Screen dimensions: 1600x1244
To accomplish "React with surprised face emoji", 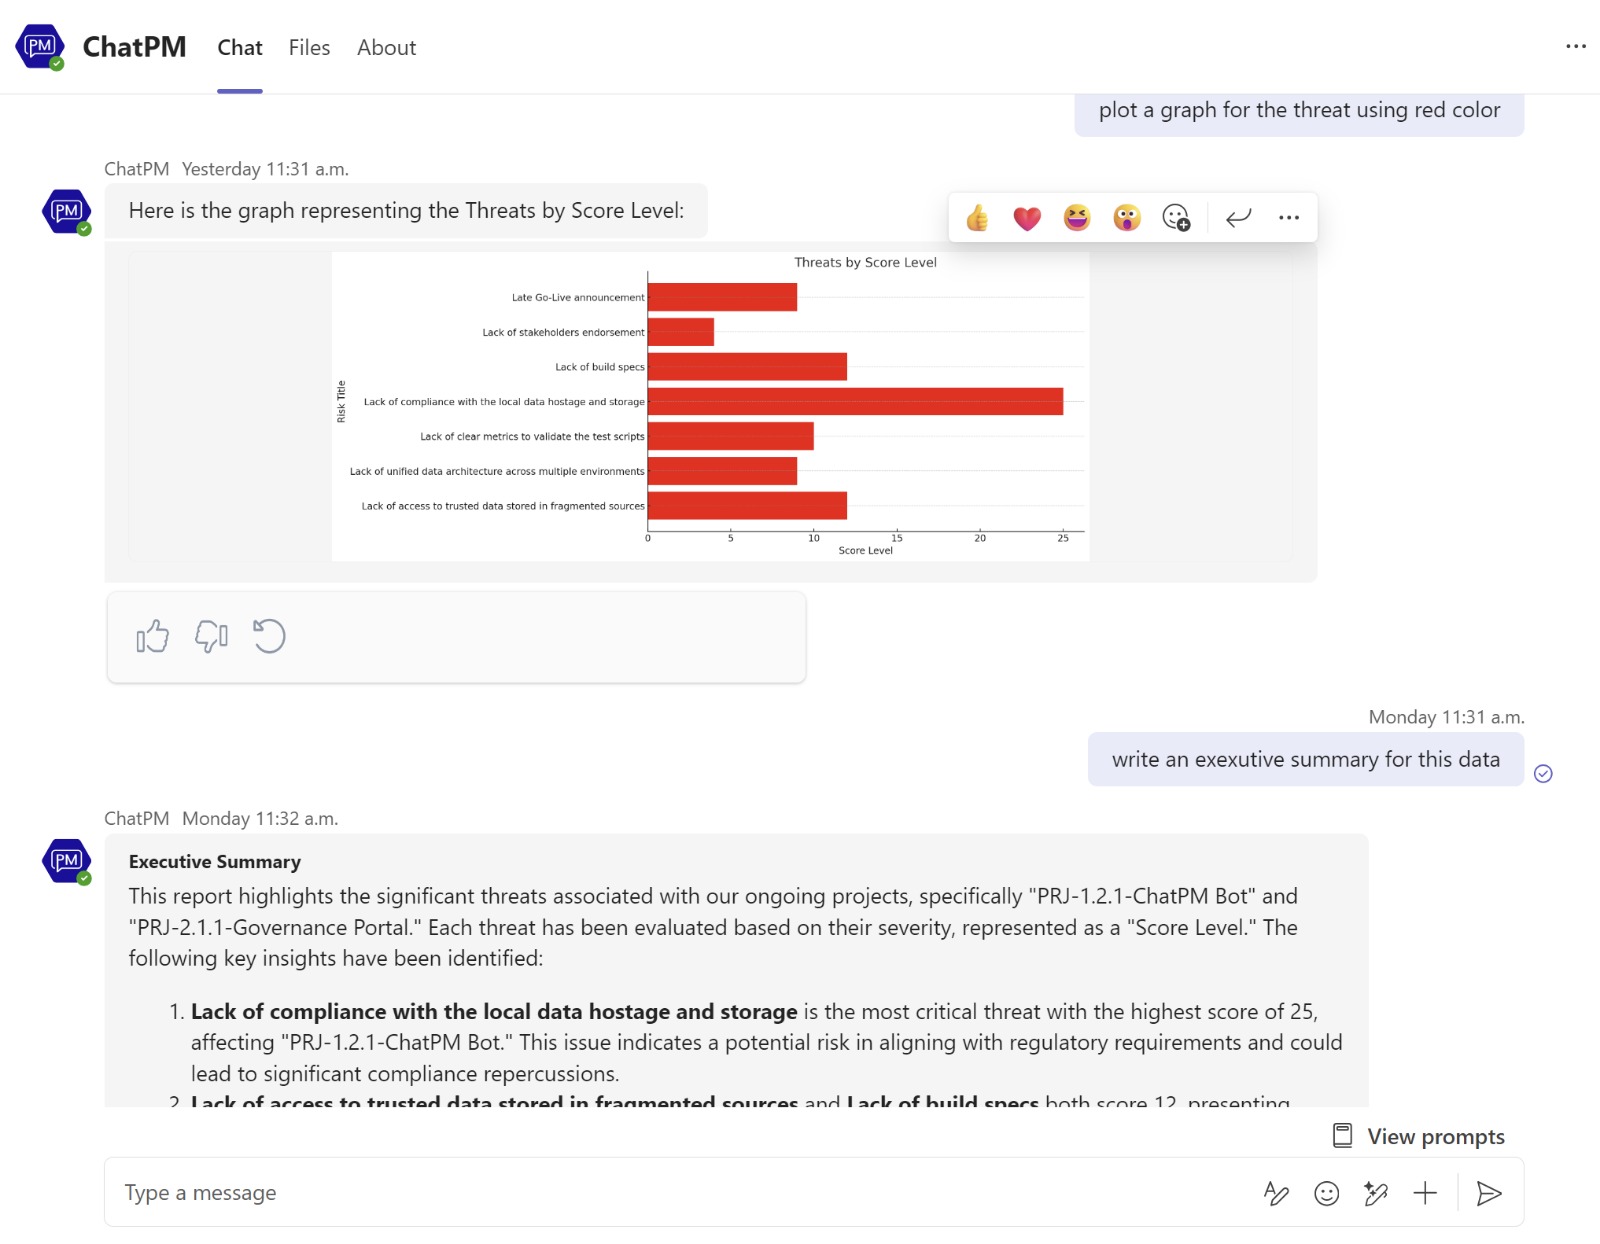I will [x=1127, y=218].
